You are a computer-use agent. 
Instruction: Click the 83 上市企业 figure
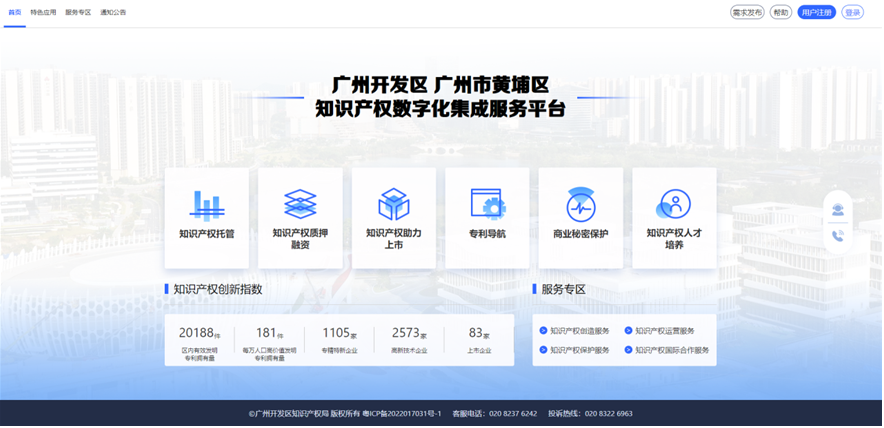click(475, 333)
